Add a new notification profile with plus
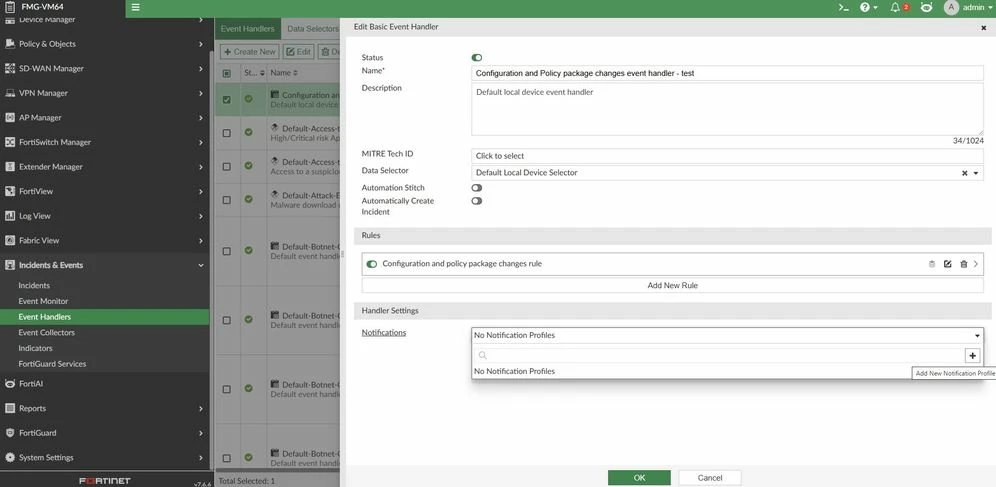This screenshot has height=487, width=996. point(972,356)
